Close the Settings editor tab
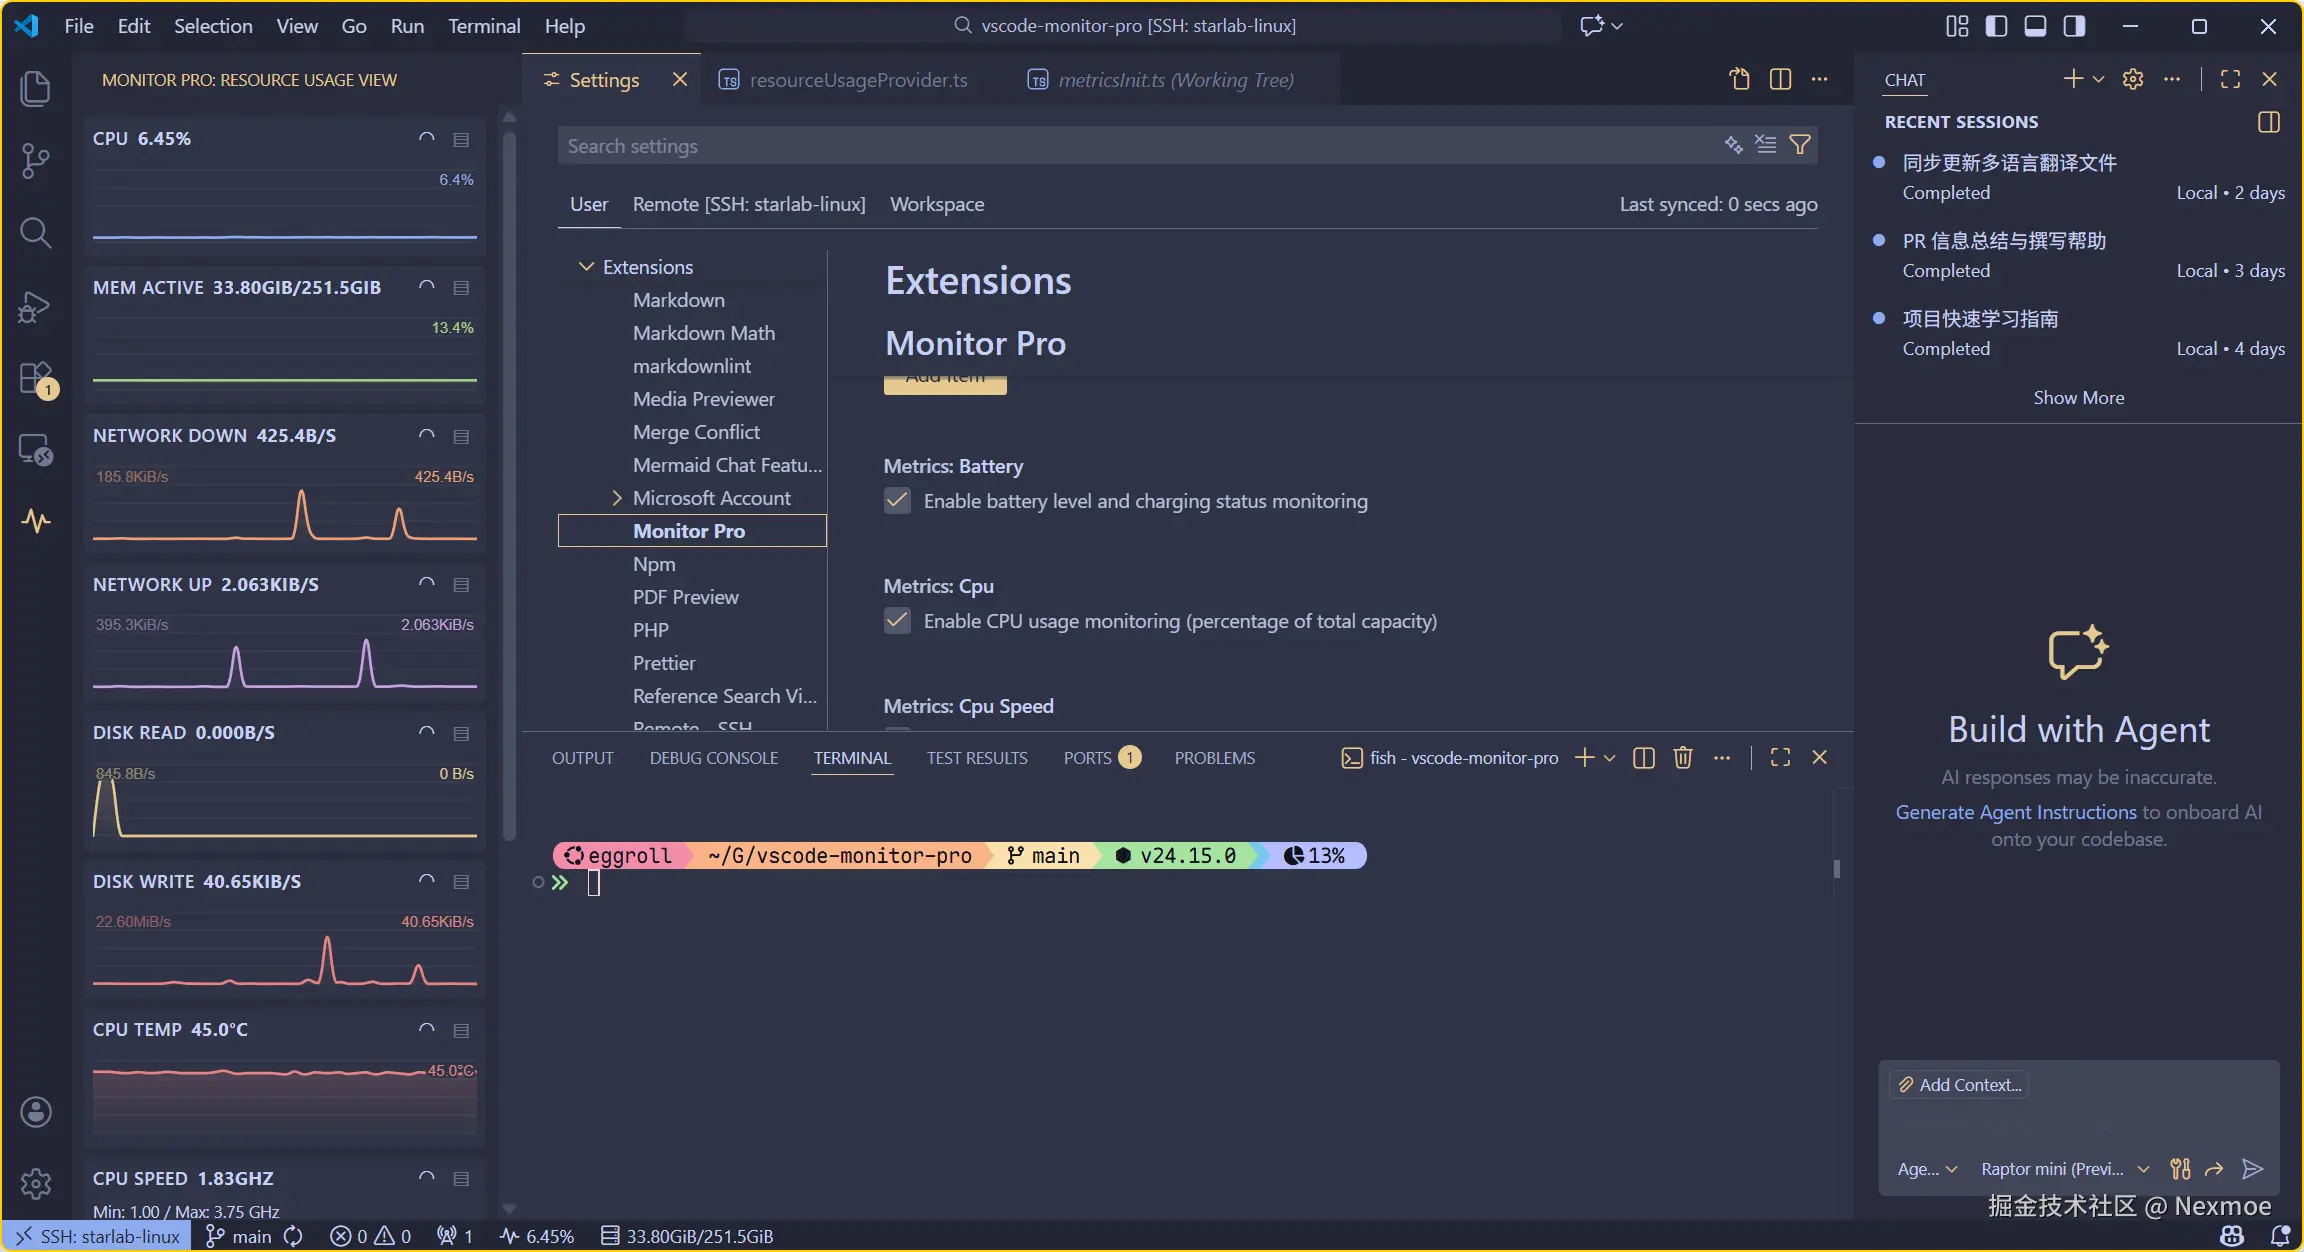This screenshot has width=2304, height=1252. pyautogui.click(x=680, y=79)
